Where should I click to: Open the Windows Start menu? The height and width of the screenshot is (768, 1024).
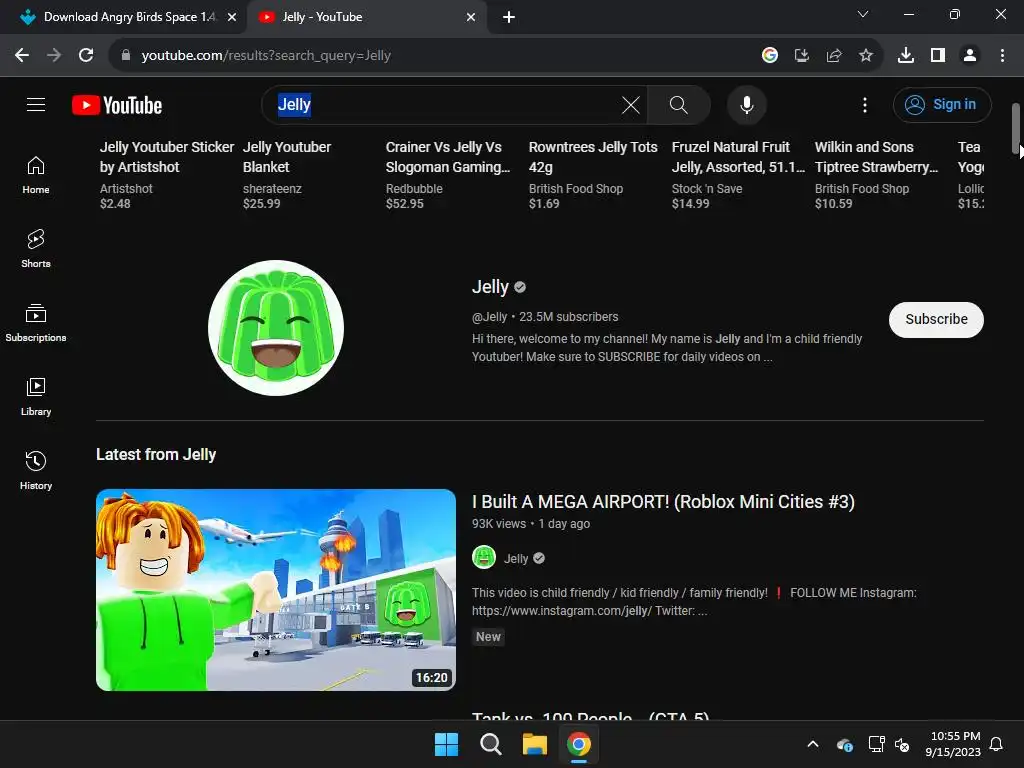(x=447, y=744)
